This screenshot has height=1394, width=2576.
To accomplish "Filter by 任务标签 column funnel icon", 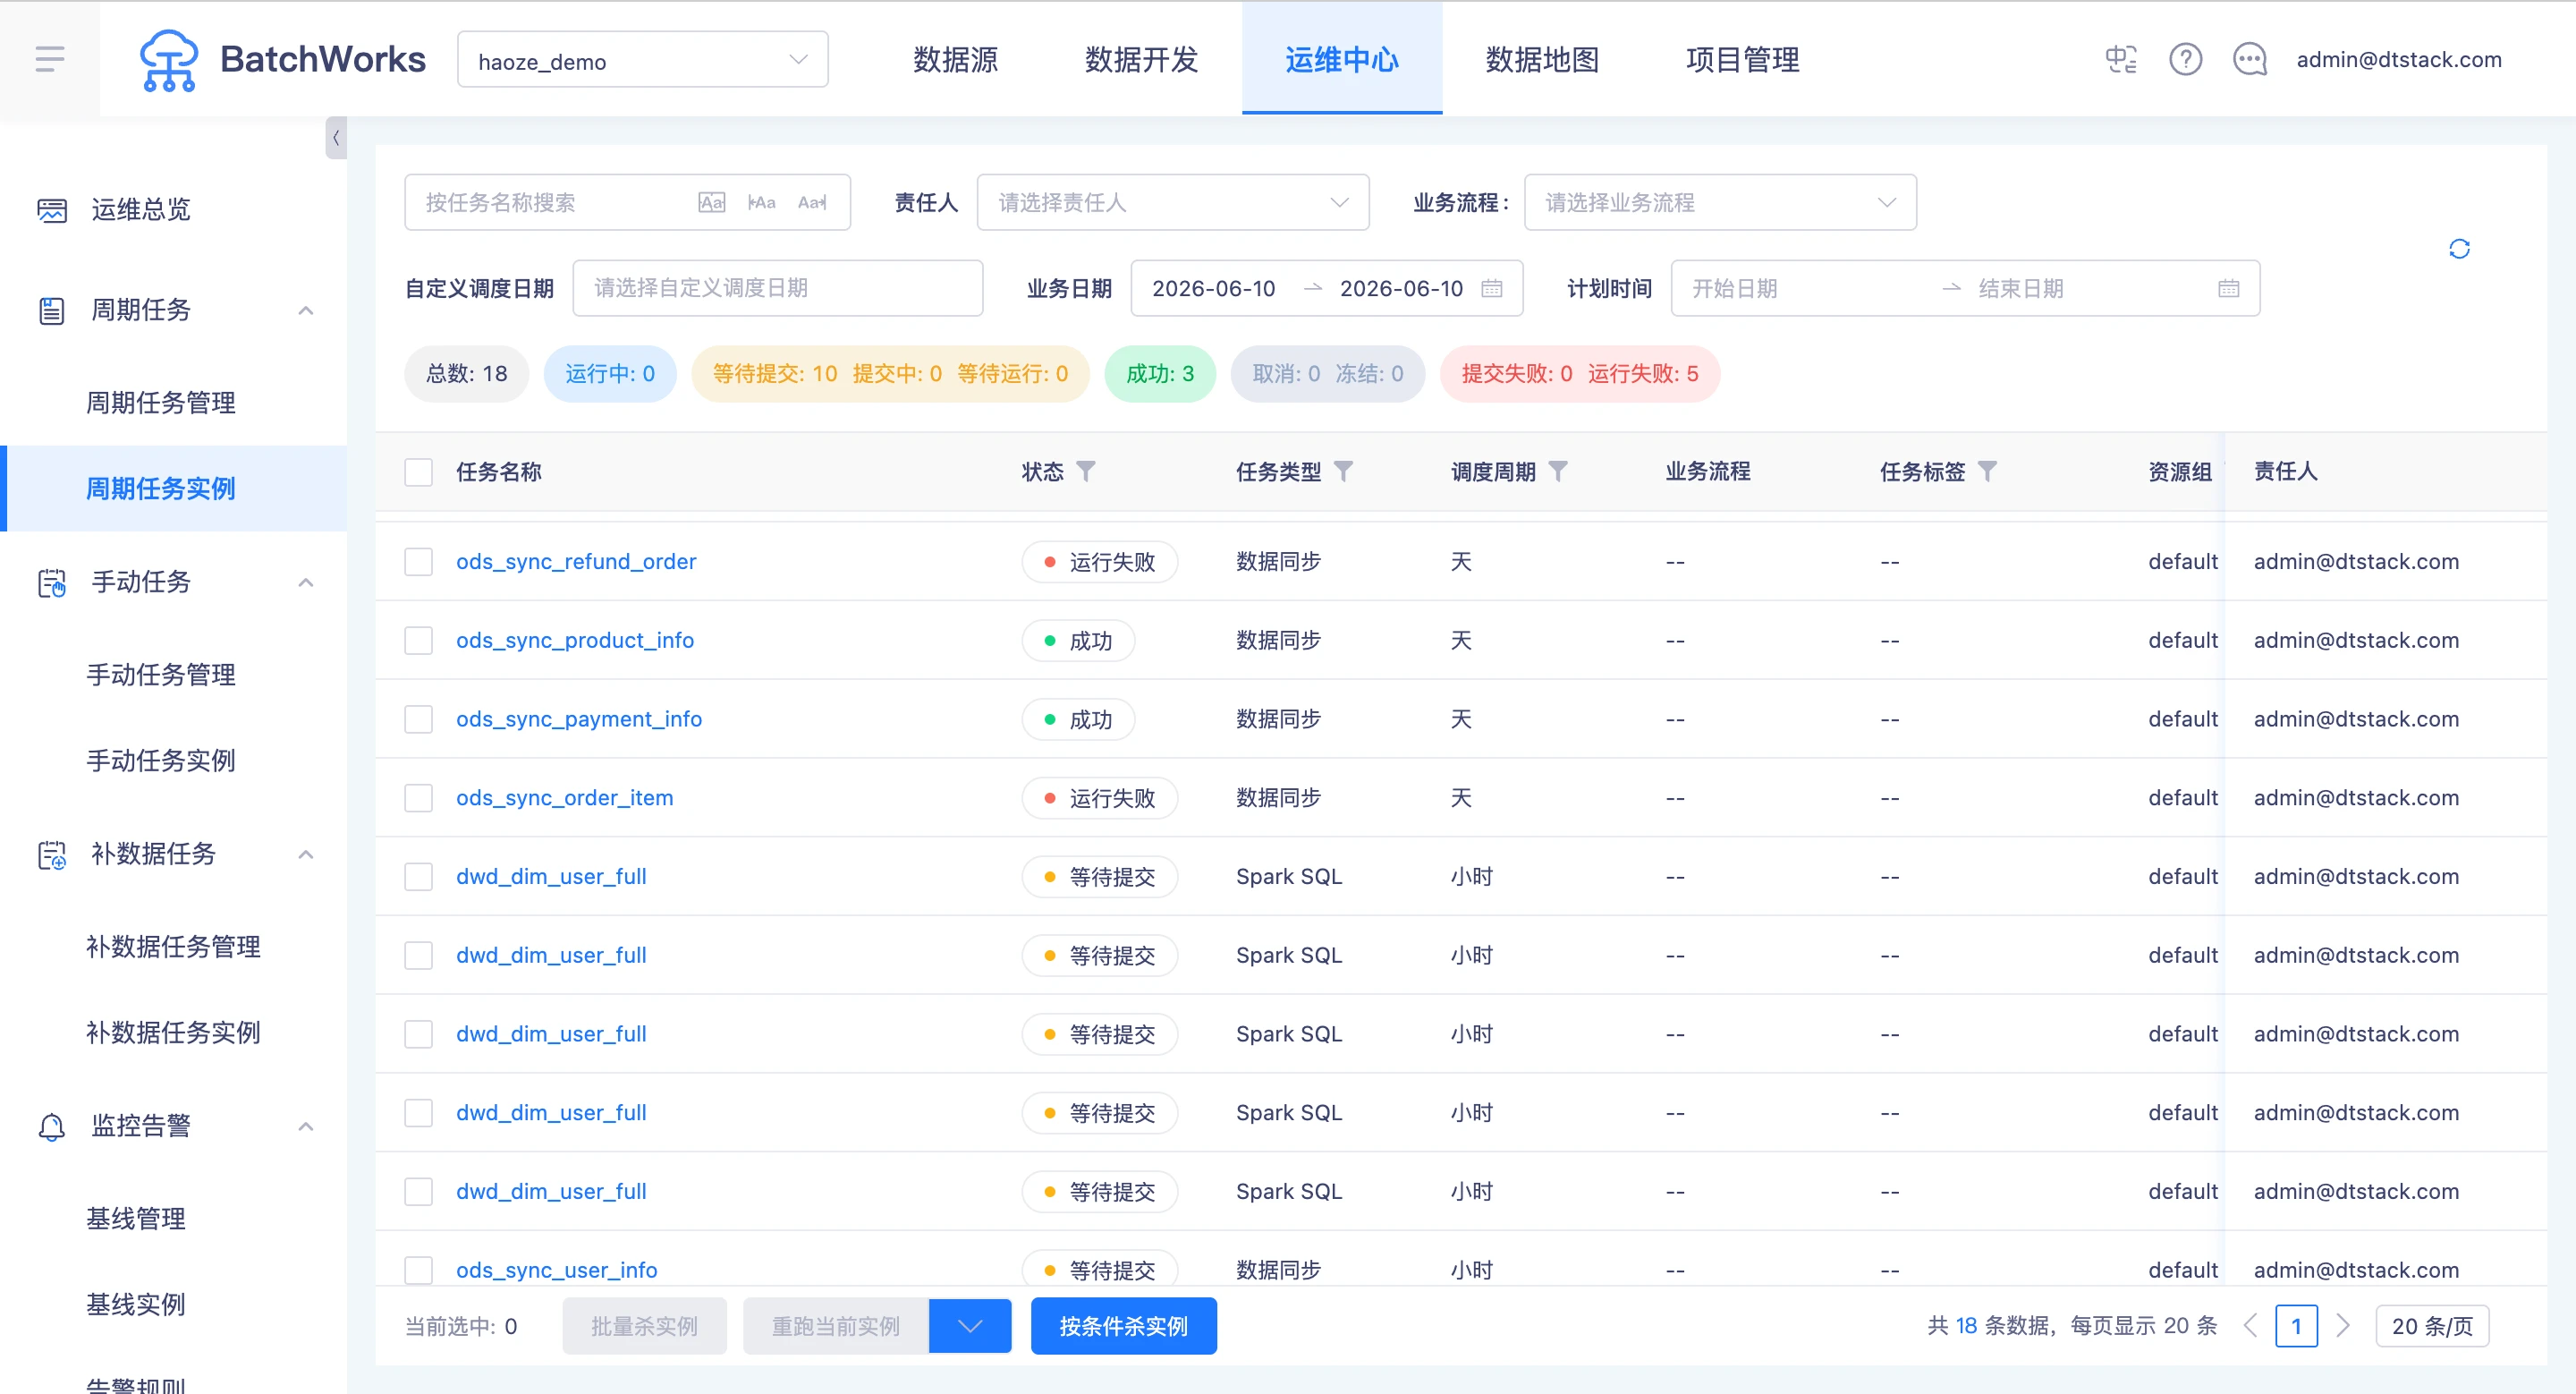I will click(x=1987, y=471).
